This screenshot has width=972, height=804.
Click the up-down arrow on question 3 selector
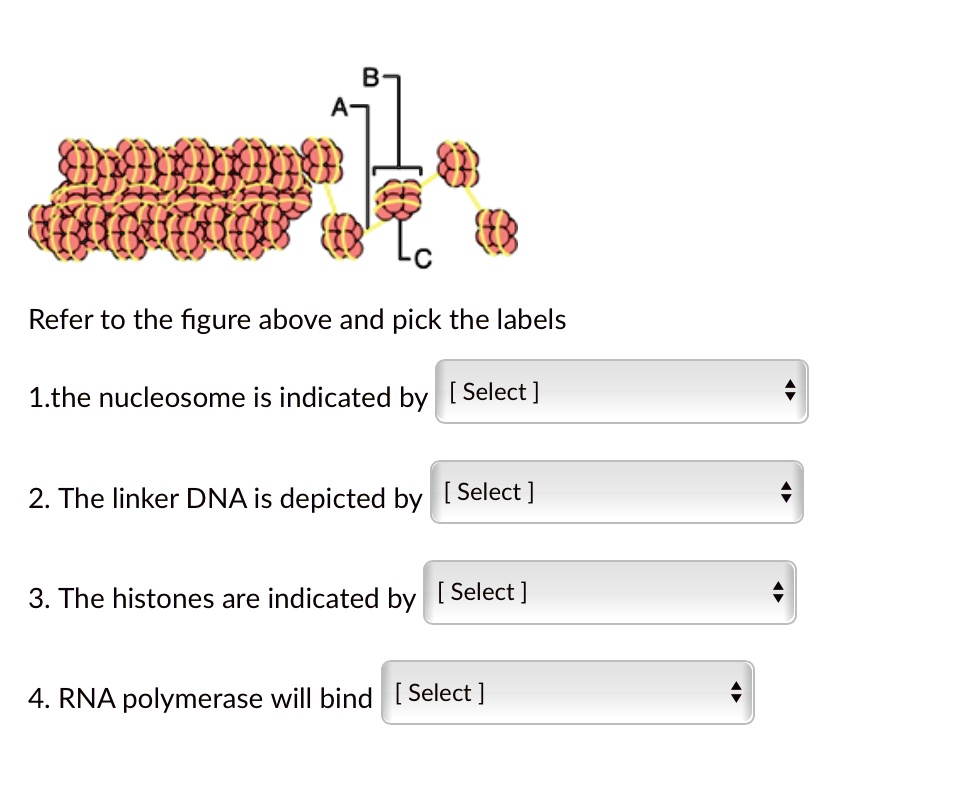coord(778,591)
